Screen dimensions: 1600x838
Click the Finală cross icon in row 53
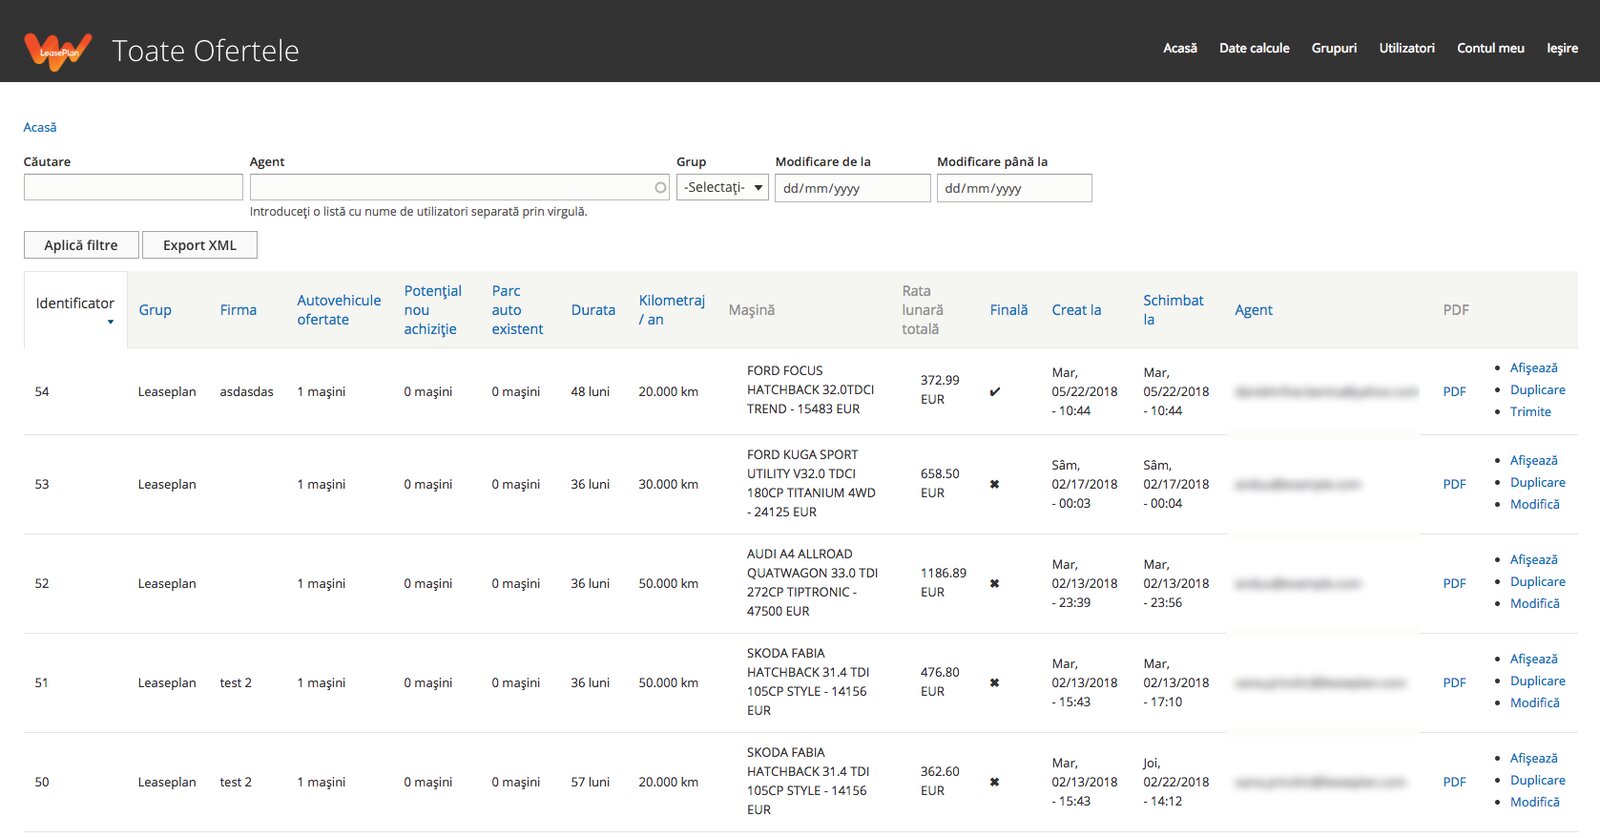point(995,484)
